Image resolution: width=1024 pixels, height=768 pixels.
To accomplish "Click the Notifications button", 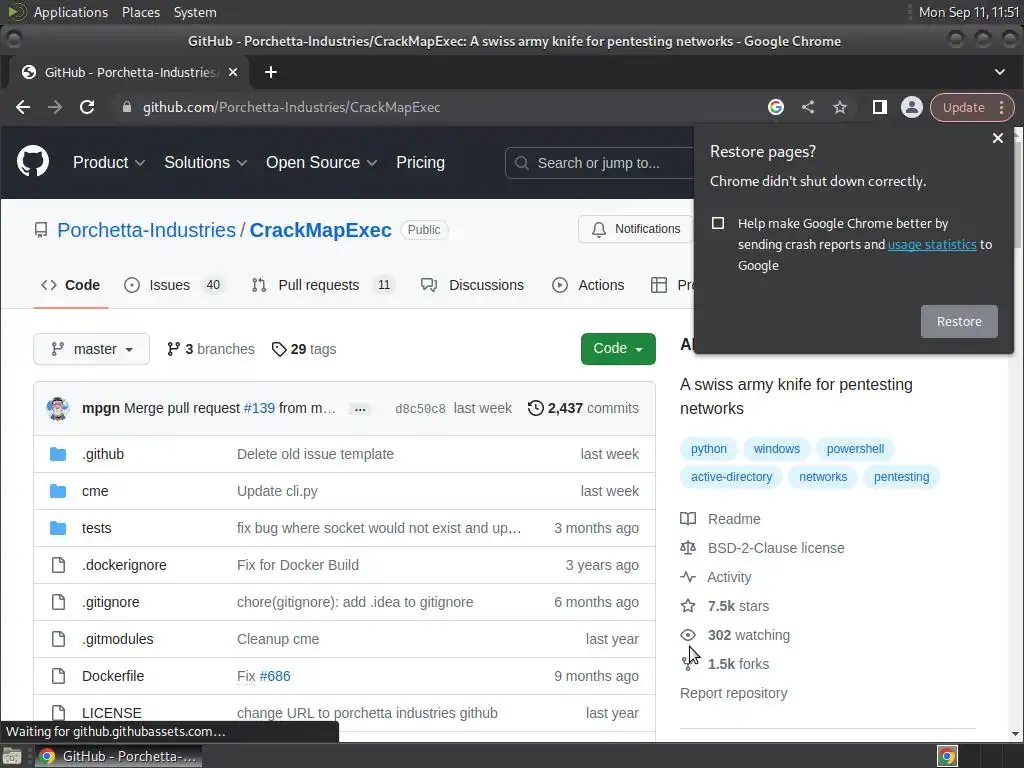I will pyautogui.click(x=636, y=229).
